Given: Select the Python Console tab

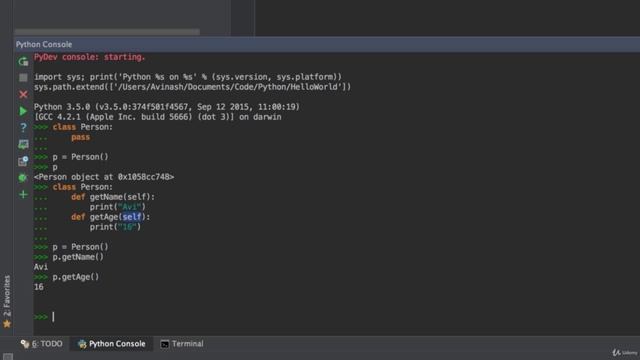Looking at the screenshot, I should pos(111,344).
